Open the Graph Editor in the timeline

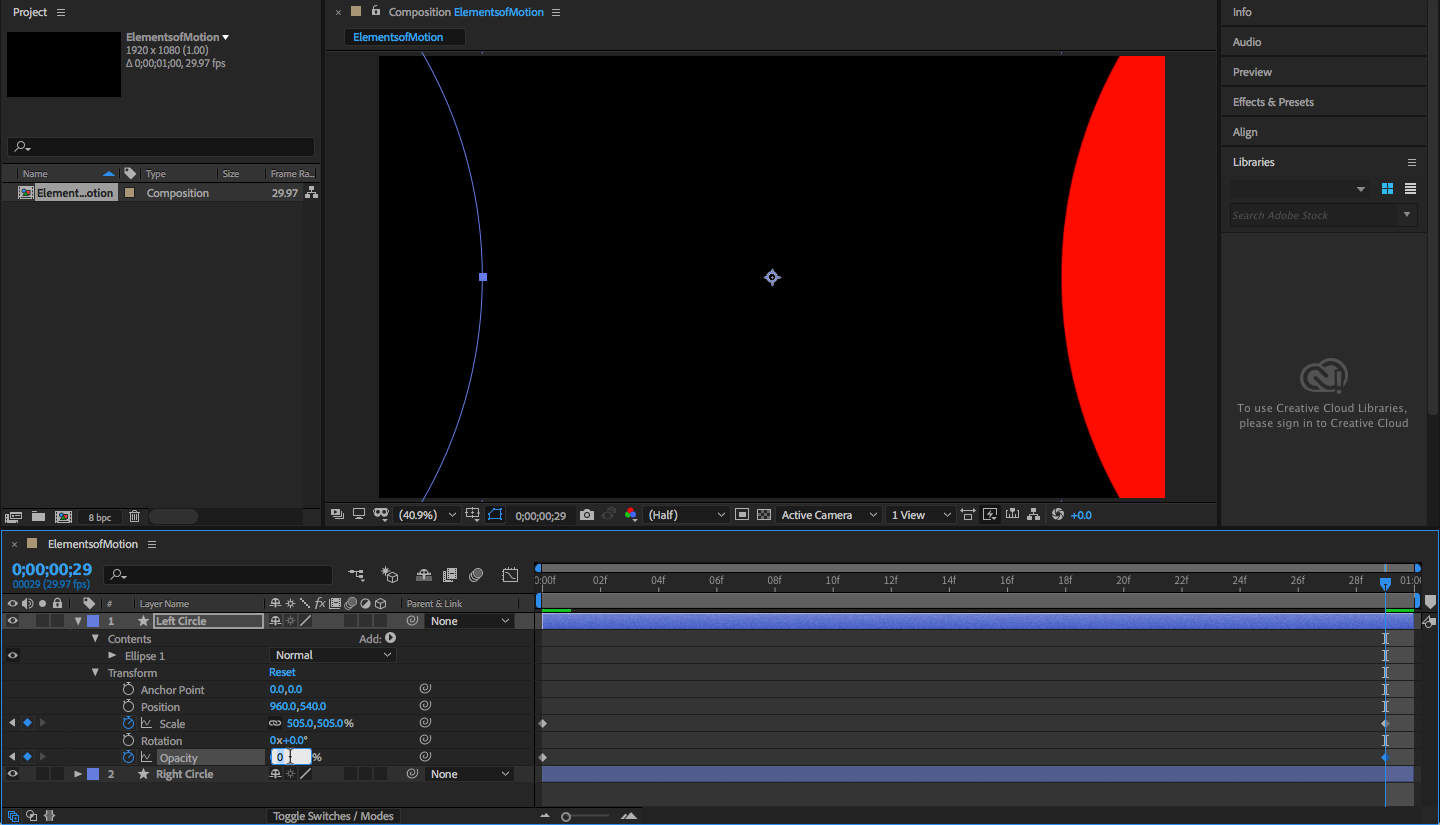tap(510, 575)
